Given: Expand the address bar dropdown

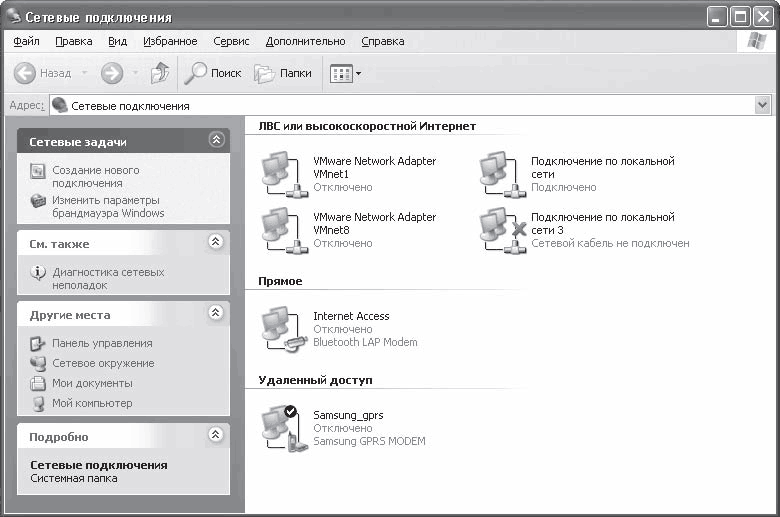Looking at the screenshot, I should pyautogui.click(x=762, y=105).
